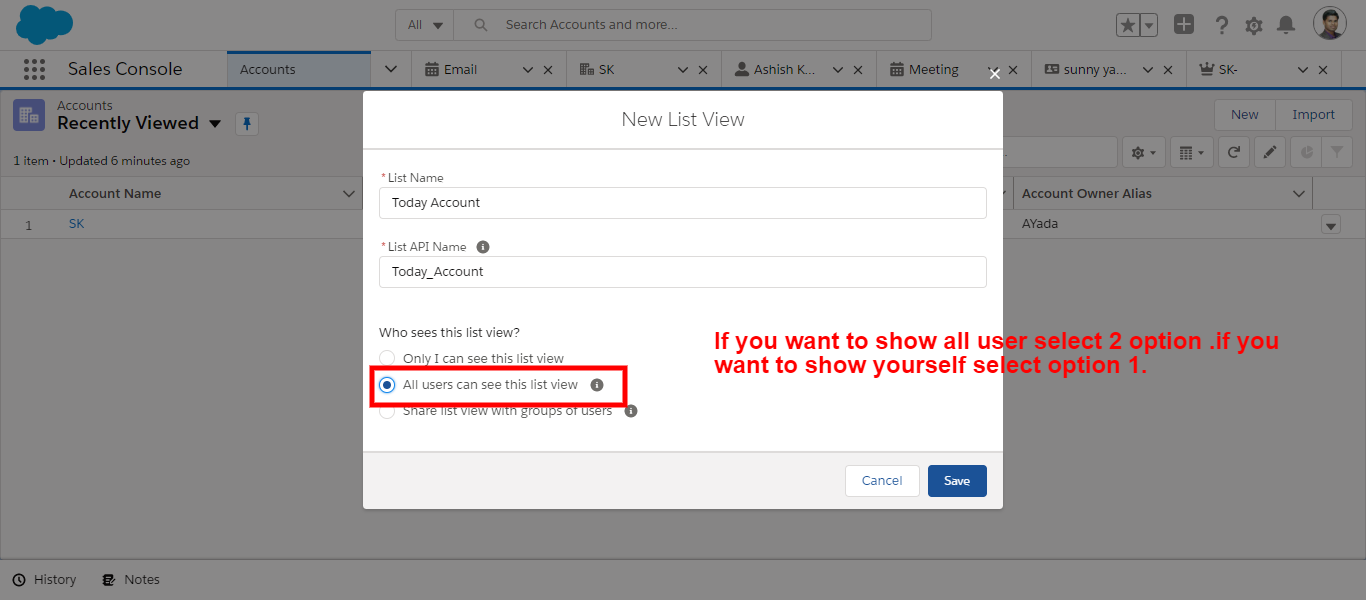Cancel the New List View dialog
1366x600 pixels.
coord(881,481)
